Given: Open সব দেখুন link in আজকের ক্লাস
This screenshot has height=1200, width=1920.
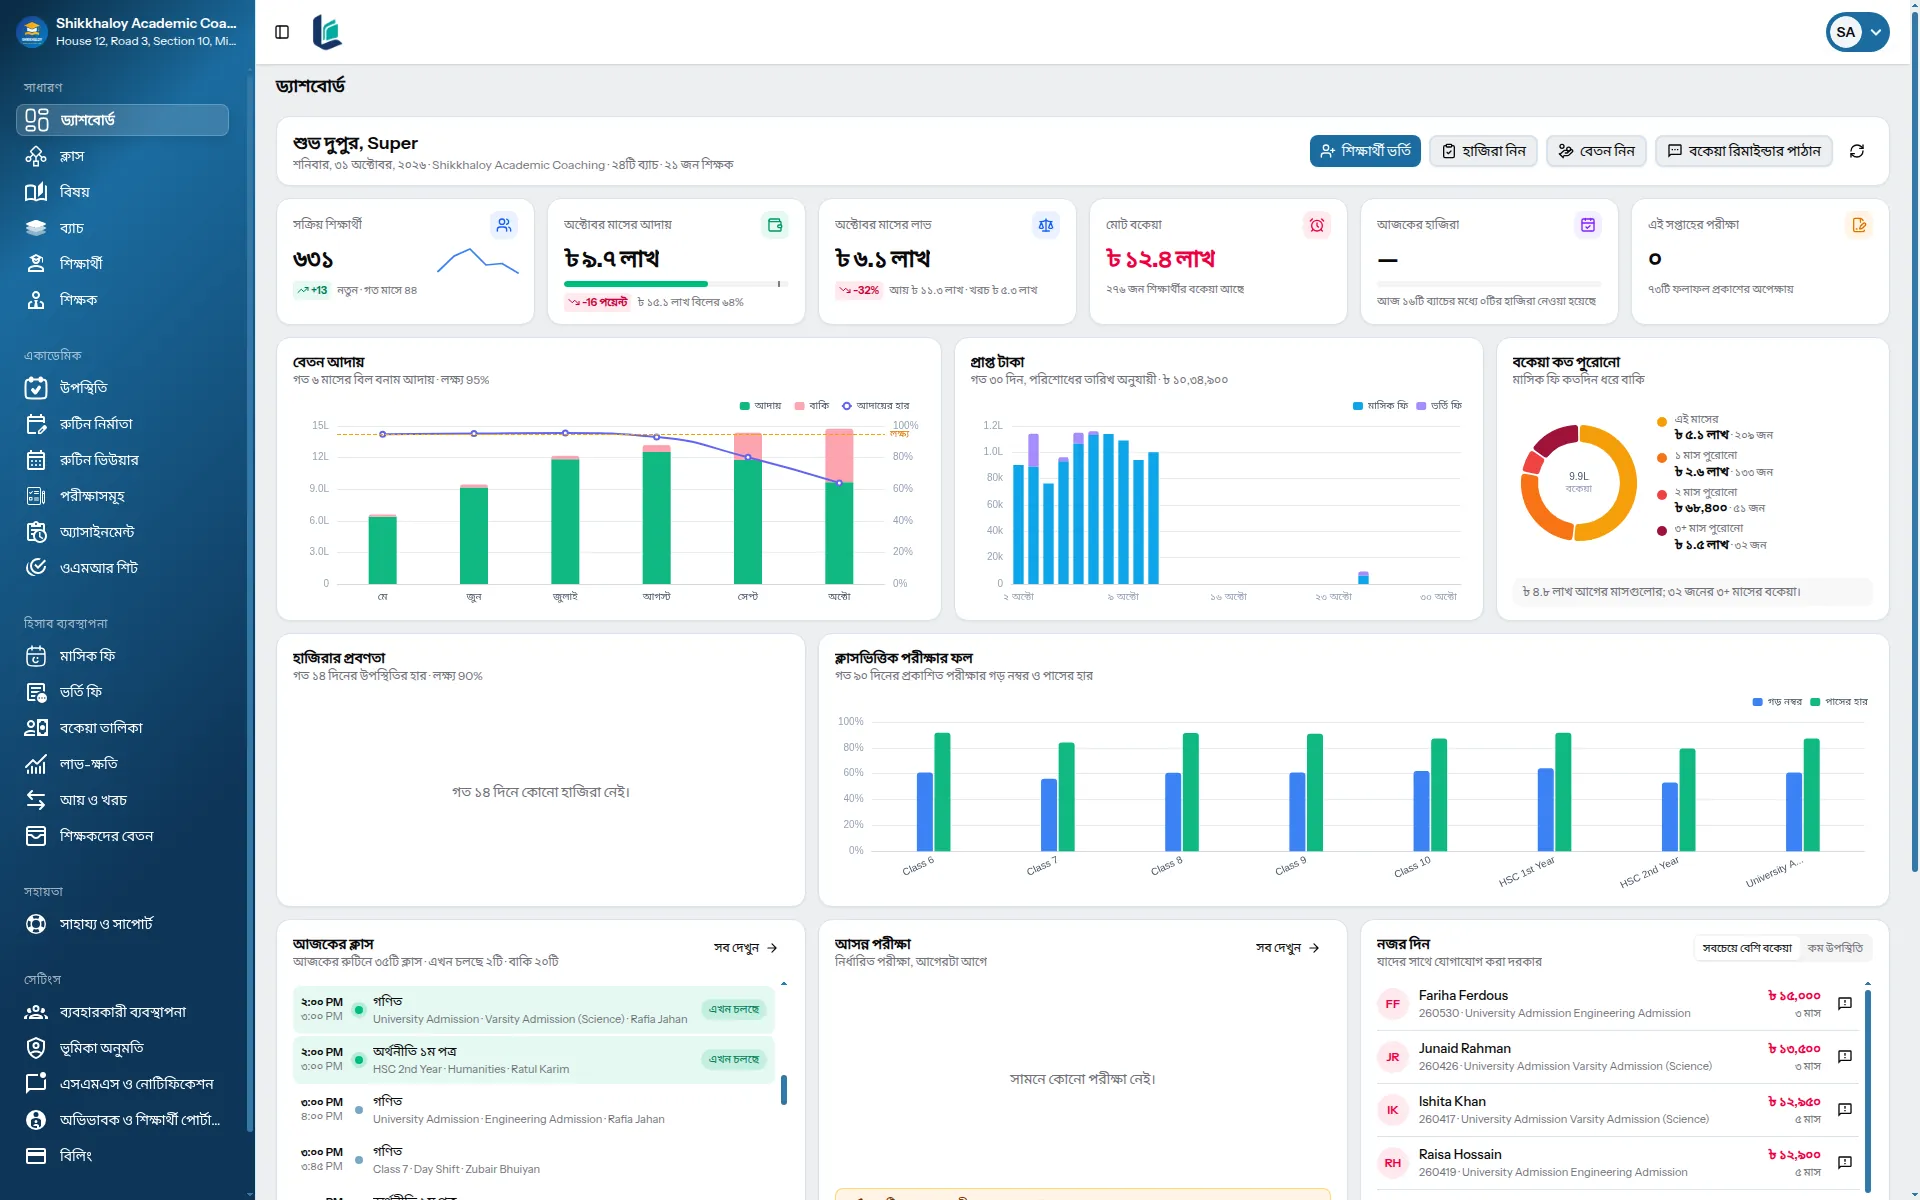Looking at the screenshot, I should click(x=745, y=948).
